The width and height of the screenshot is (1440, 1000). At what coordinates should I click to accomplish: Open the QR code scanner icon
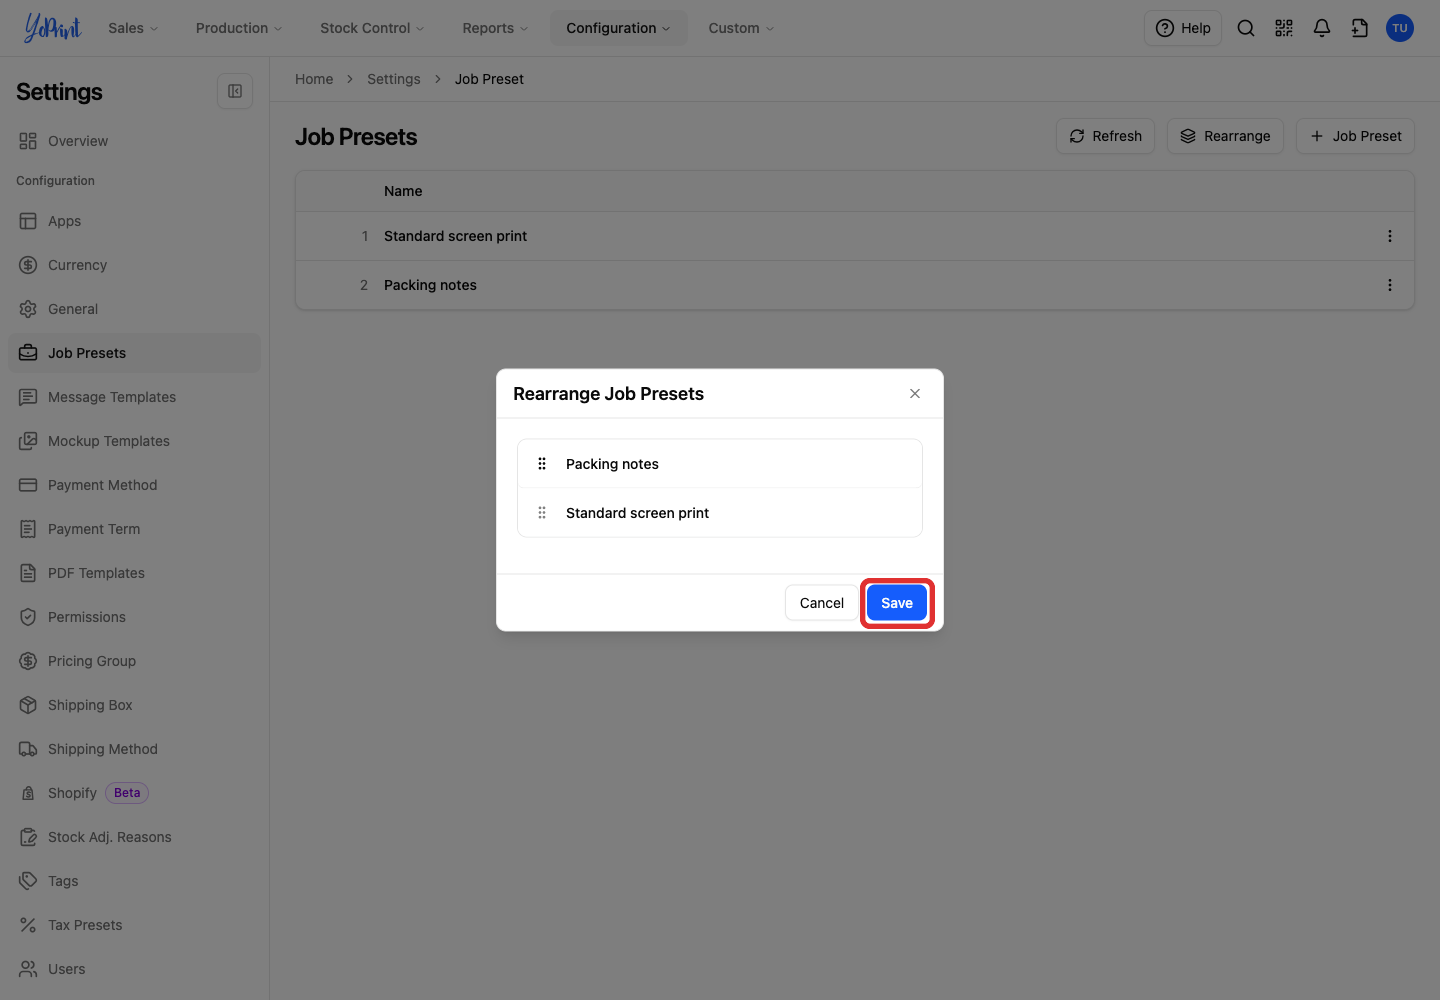pyautogui.click(x=1284, y=28)
